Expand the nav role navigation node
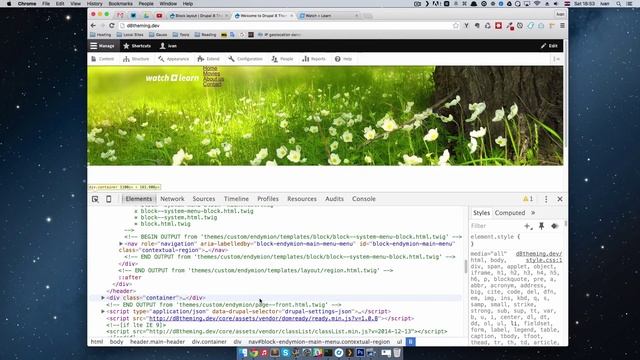 click(x=121, y=244)
